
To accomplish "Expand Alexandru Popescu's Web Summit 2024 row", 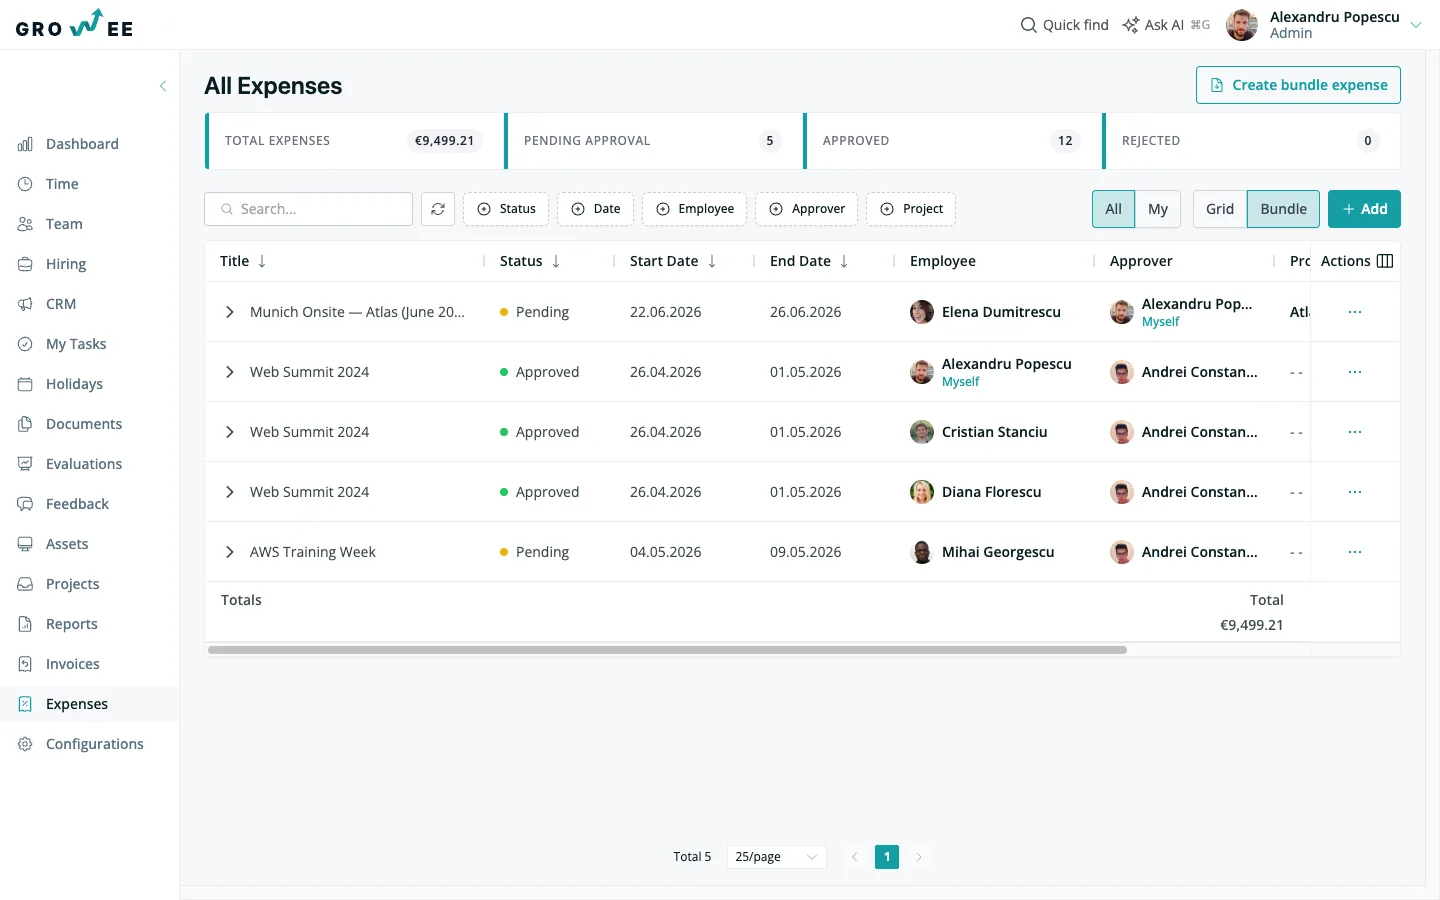I will coord(230,372).
